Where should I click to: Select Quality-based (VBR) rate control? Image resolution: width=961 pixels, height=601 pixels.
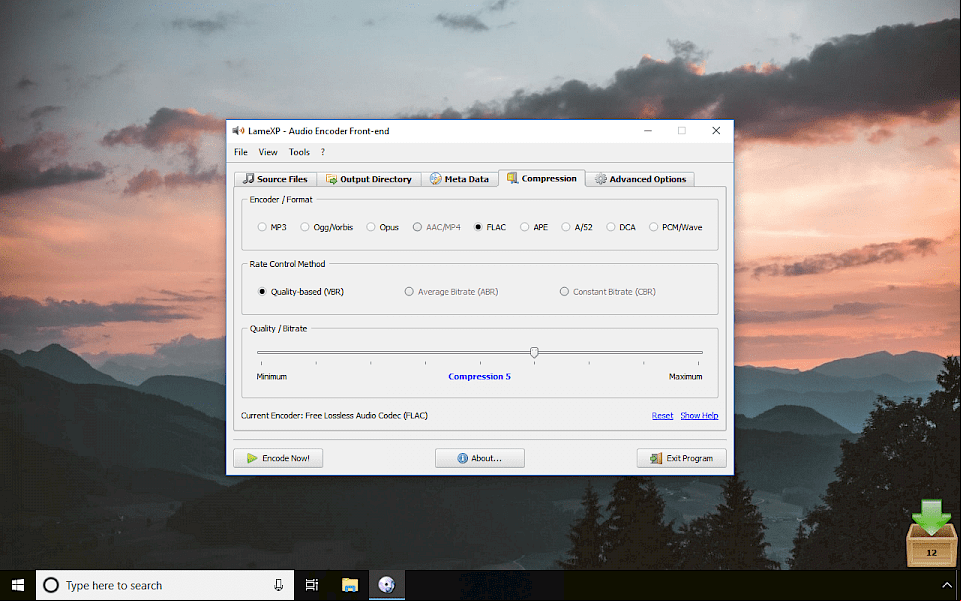[301, 292]
